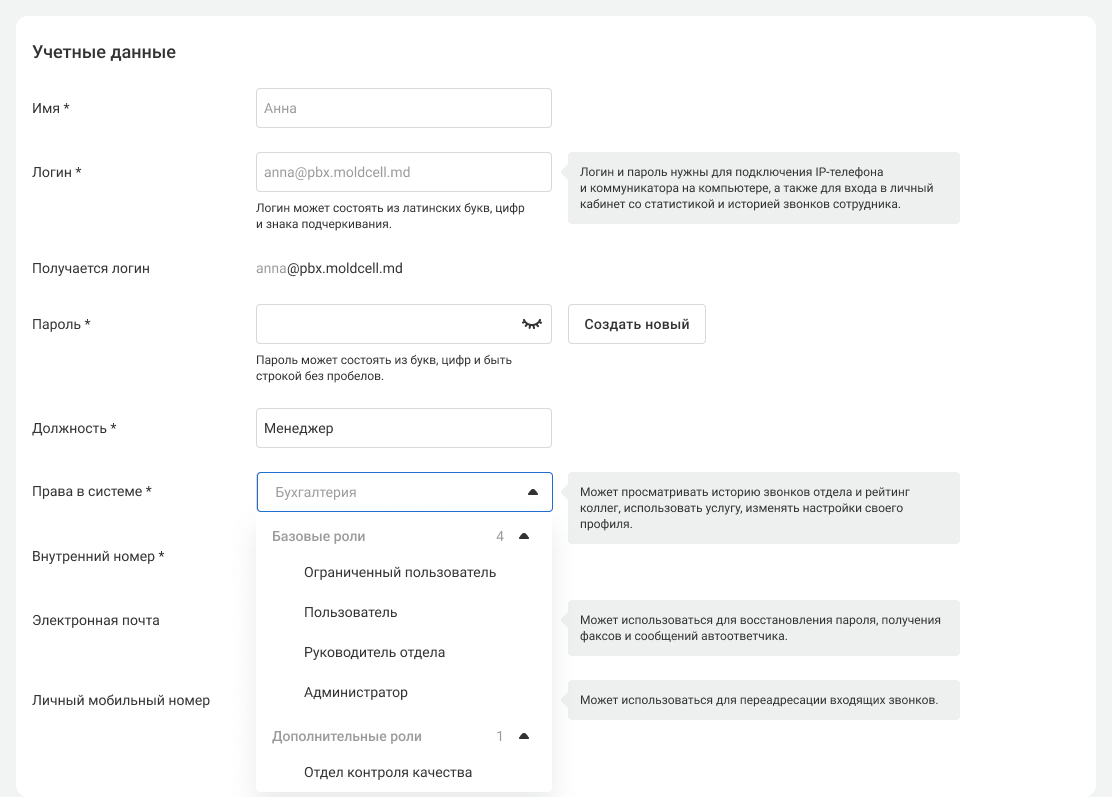
Task: Click the Базовые роли group header
Action: [x=319, y=537]
